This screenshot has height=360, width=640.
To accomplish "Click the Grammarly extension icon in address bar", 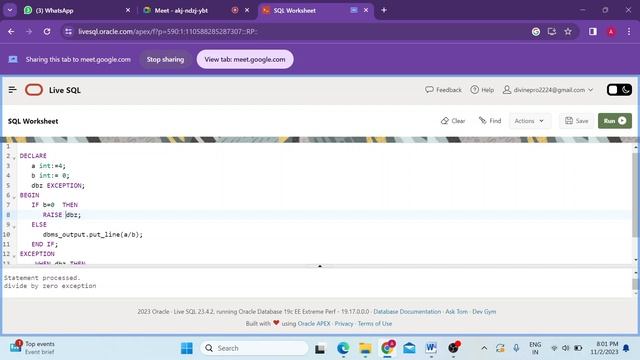I will pos(536,31).
